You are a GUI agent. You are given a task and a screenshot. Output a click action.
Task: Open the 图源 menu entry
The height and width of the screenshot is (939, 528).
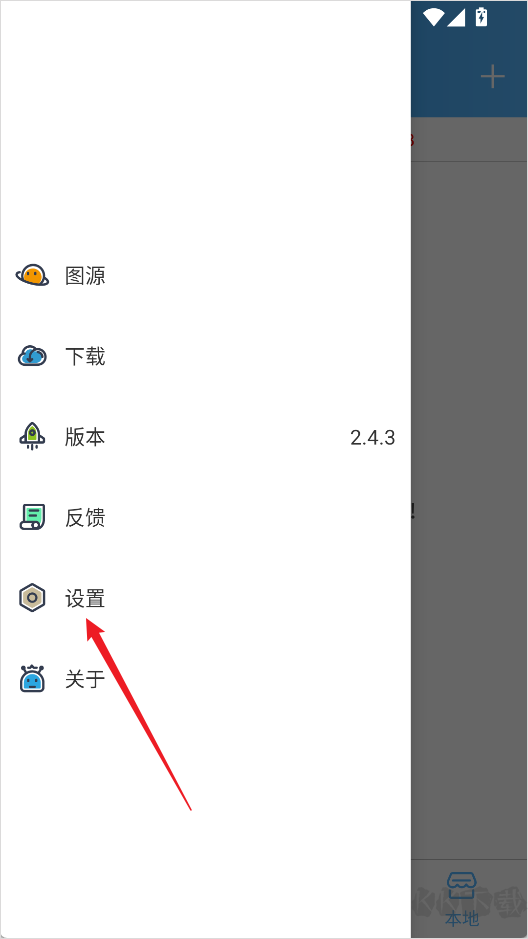pyautogui.click(x=205, y=275)
